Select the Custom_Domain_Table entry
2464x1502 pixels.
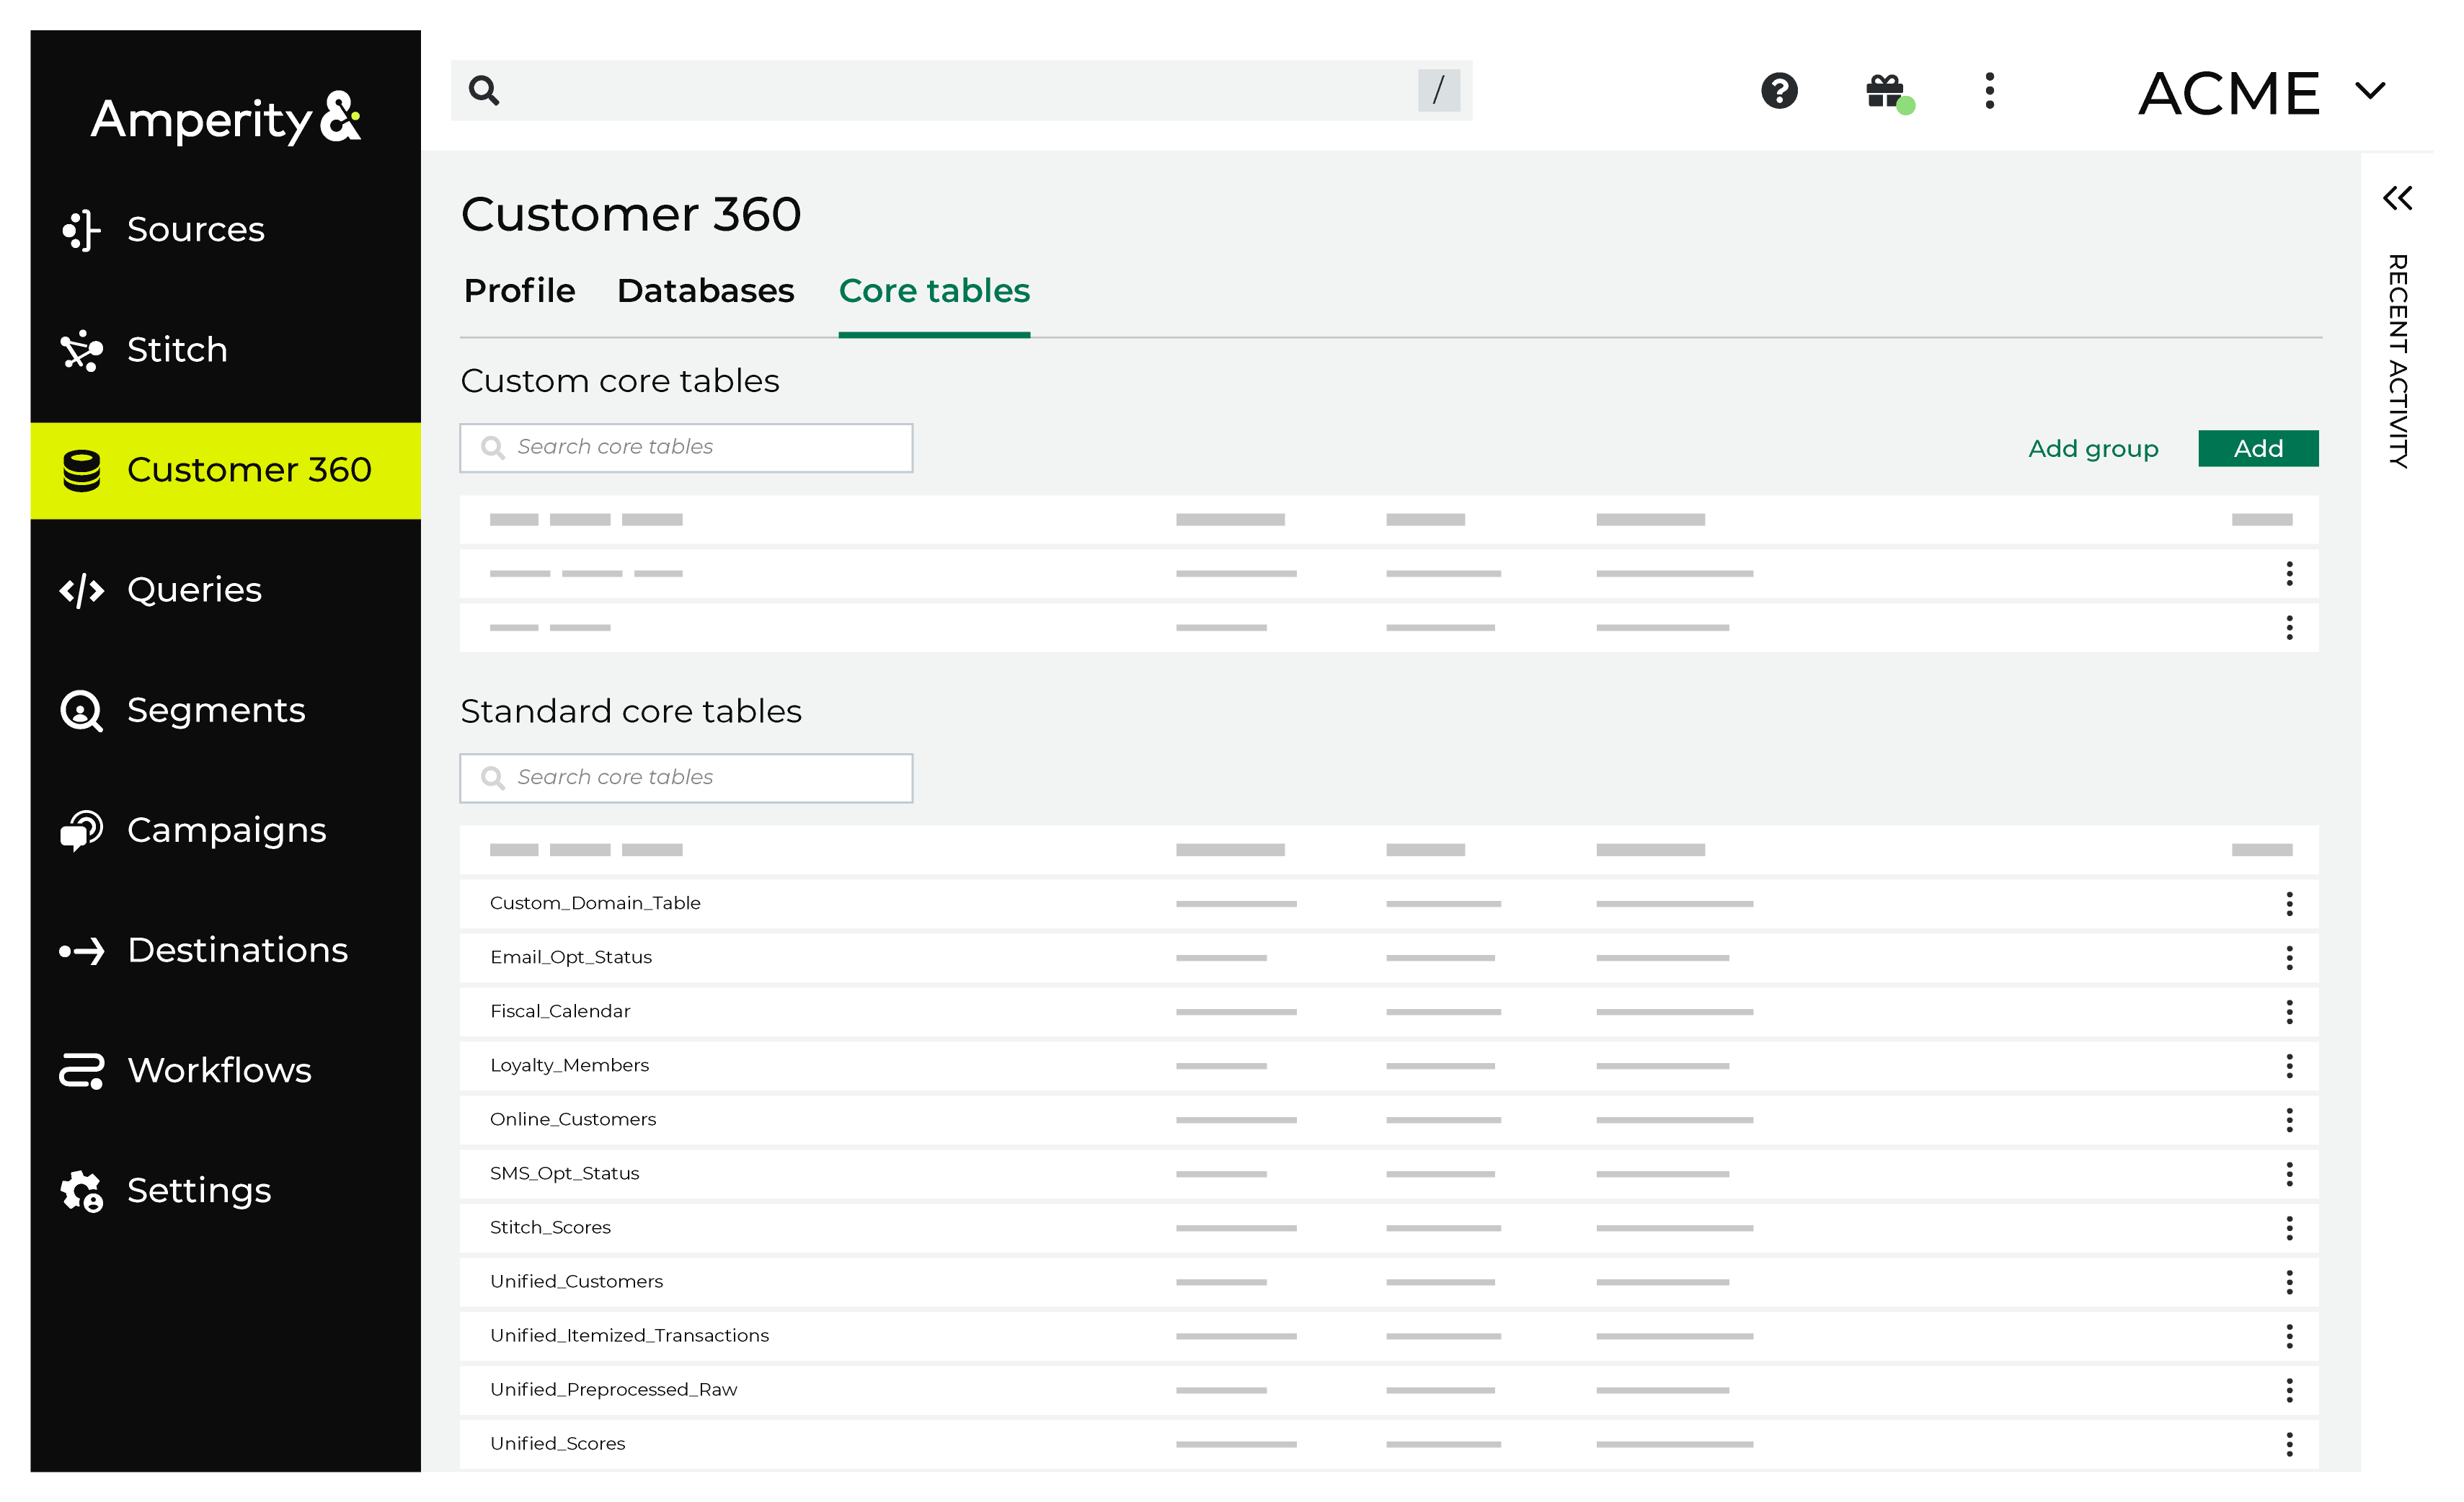pyautogui.click(x=595, y=904)
